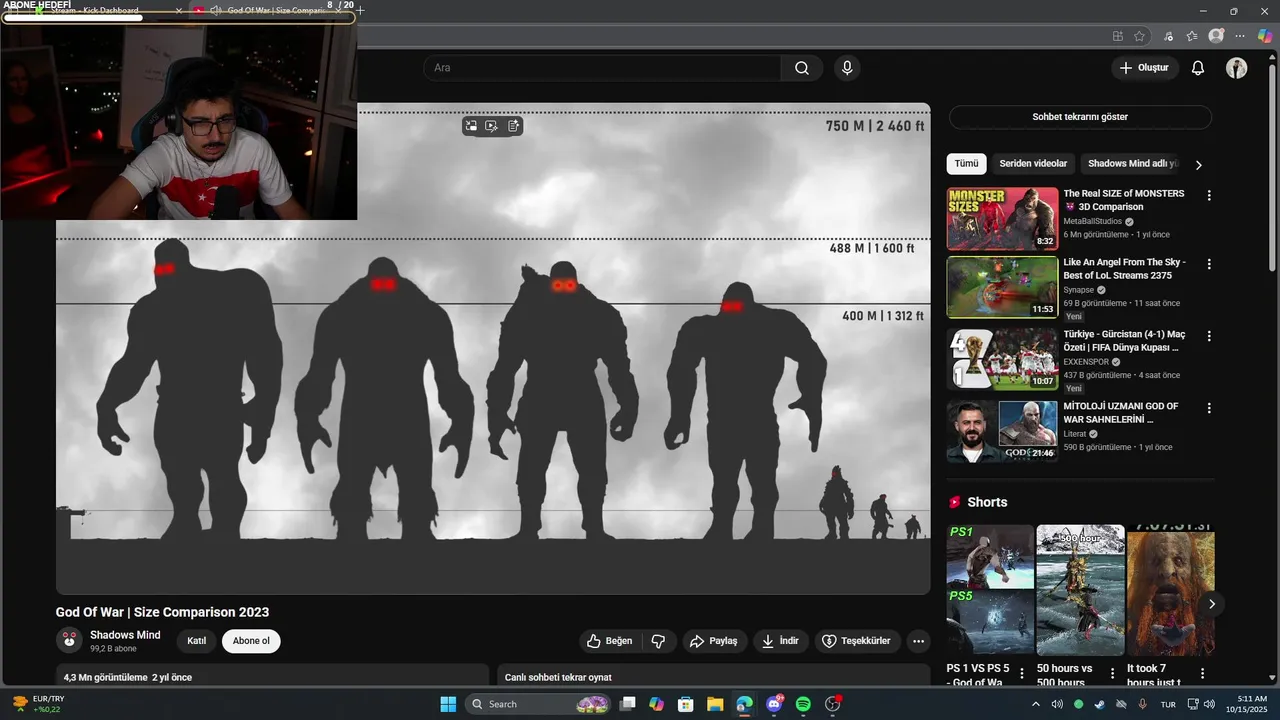Open options for Like An Angel From The Sky
Viewport: 1280px width, 720px height.
[1209, 265]
